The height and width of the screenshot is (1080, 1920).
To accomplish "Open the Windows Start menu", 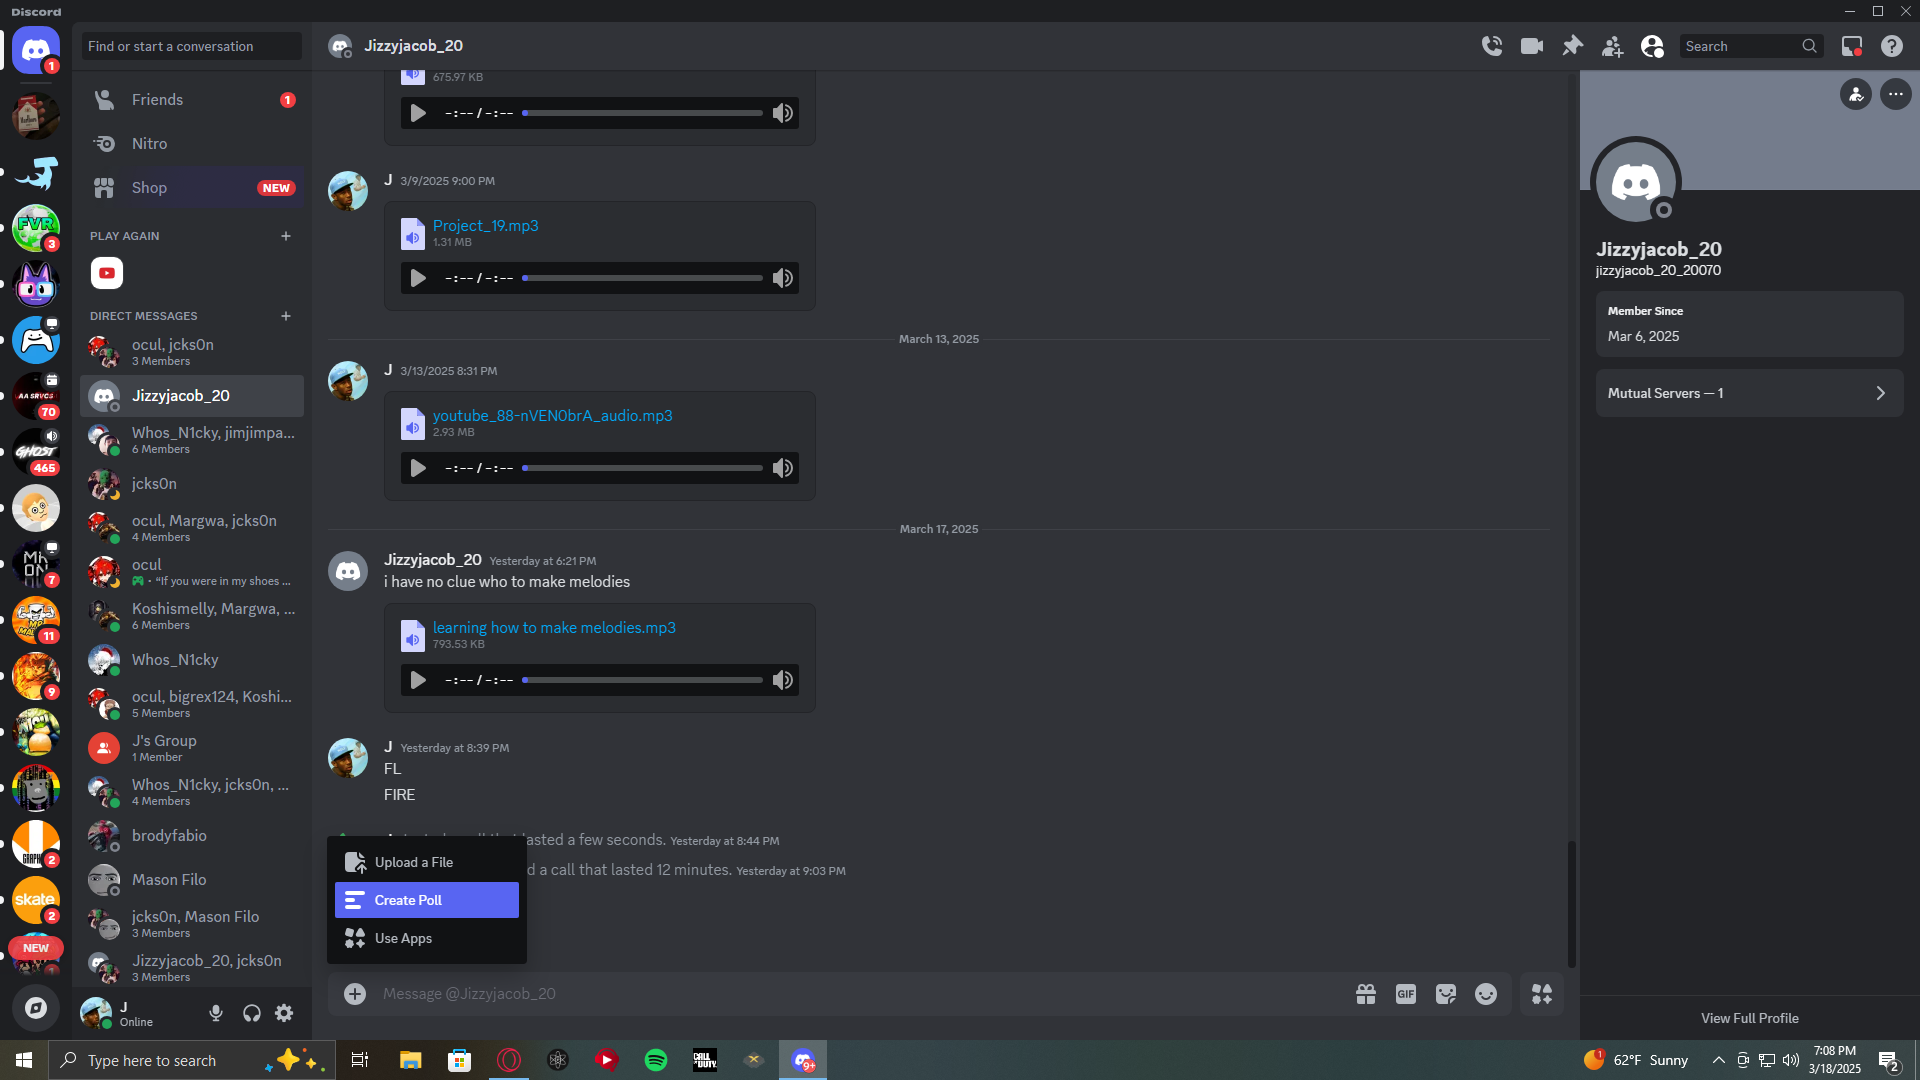I will 24,1060.
